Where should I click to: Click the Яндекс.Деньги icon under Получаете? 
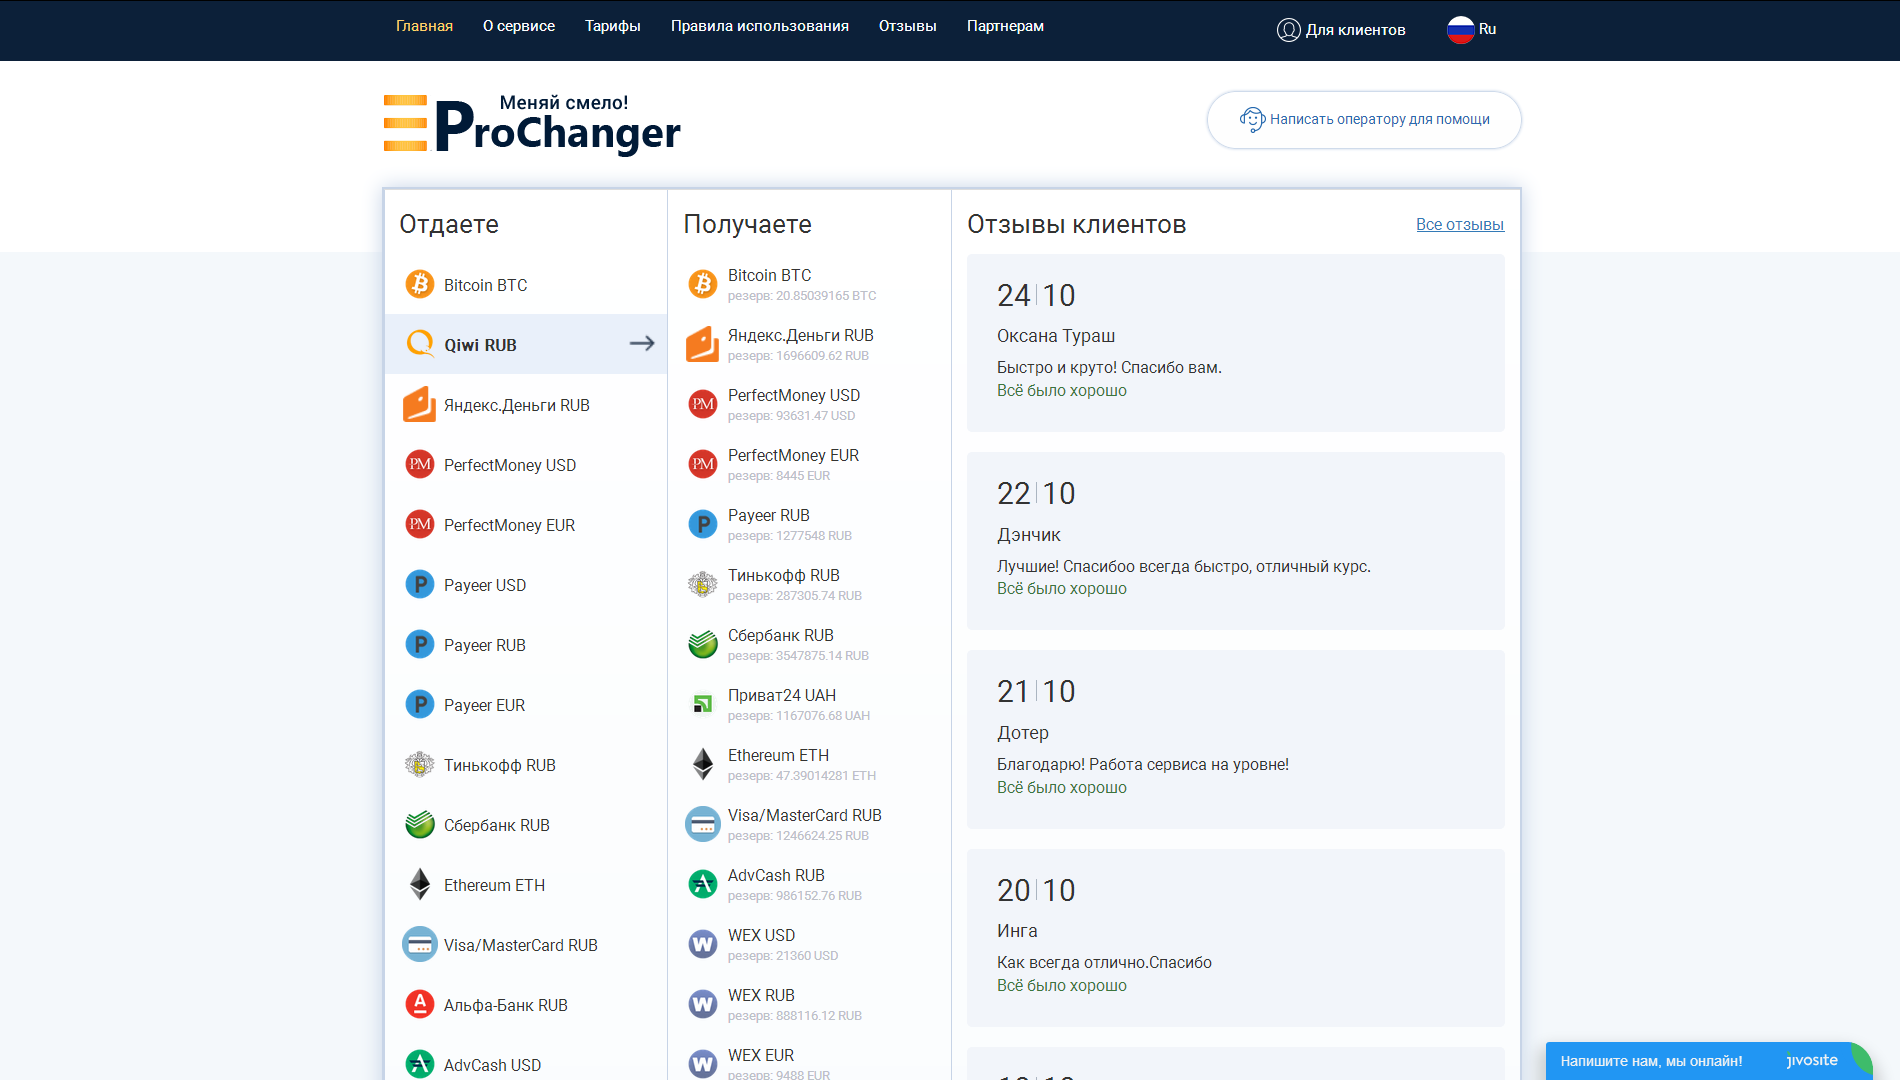tap(703, 344)
